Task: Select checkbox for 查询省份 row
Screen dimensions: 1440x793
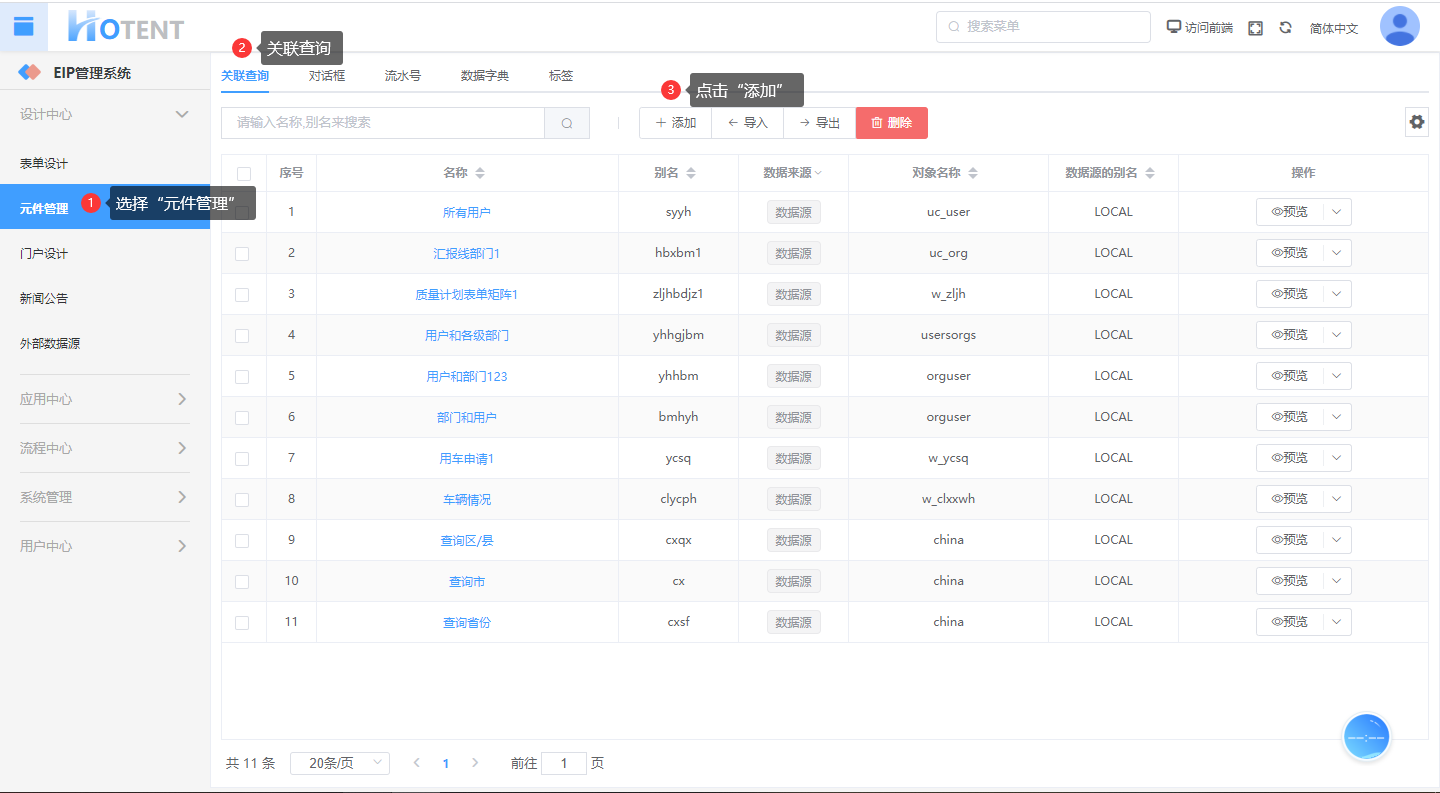Action: click(x=242, y=622)
